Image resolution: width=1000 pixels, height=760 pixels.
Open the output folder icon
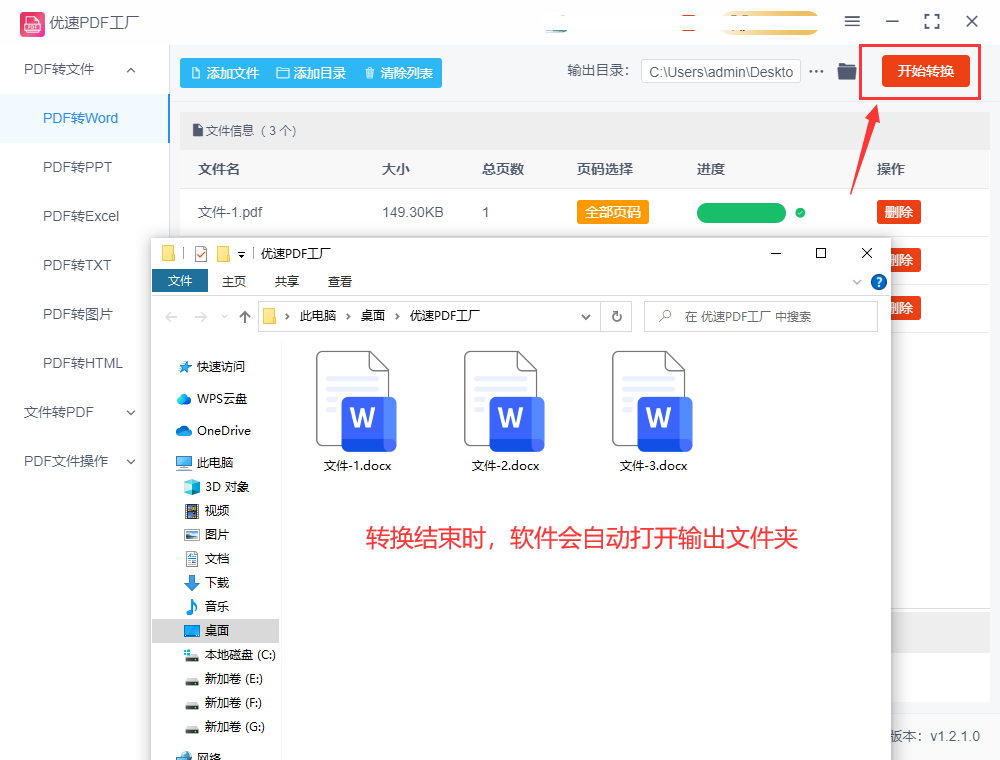(x=847, y=71)
